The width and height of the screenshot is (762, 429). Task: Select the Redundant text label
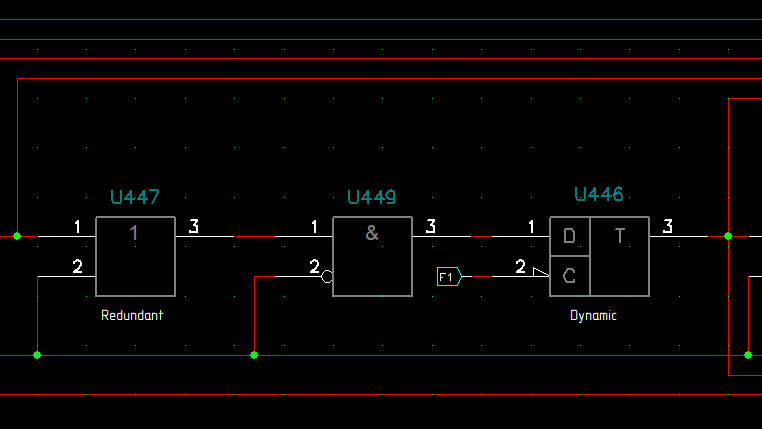[x=132, y=315]
